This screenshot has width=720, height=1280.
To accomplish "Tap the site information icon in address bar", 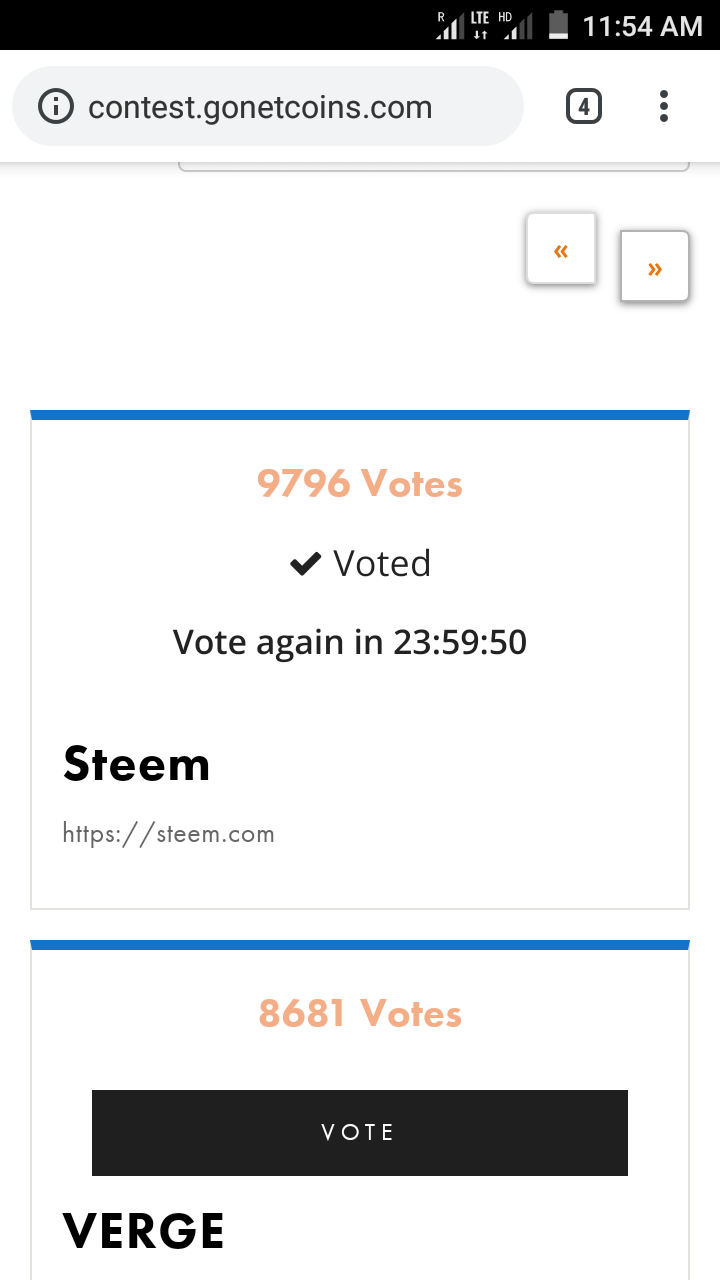I will [x=55, y=106].
